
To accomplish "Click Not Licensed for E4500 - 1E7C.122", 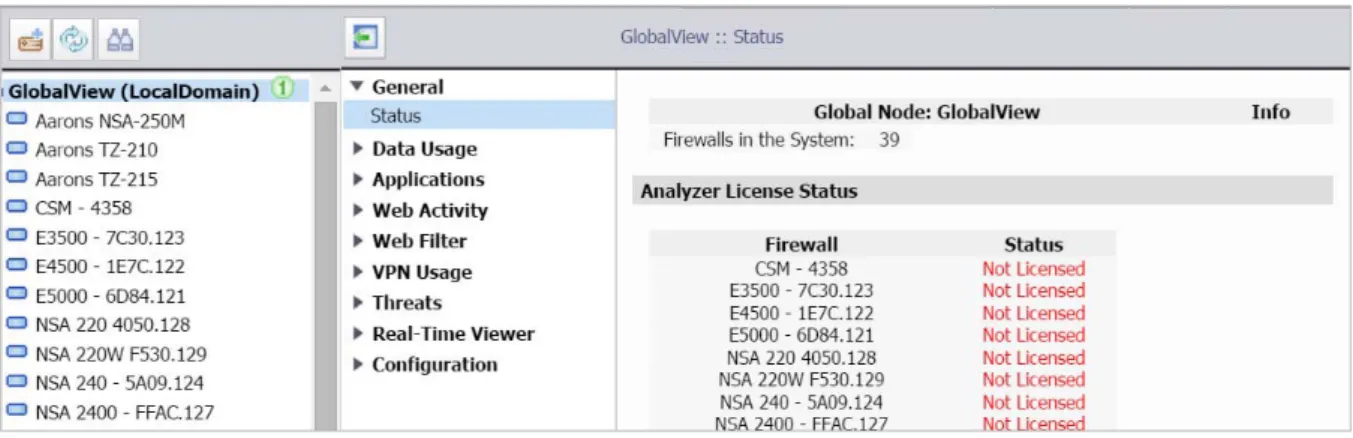I will (1033, 313).
